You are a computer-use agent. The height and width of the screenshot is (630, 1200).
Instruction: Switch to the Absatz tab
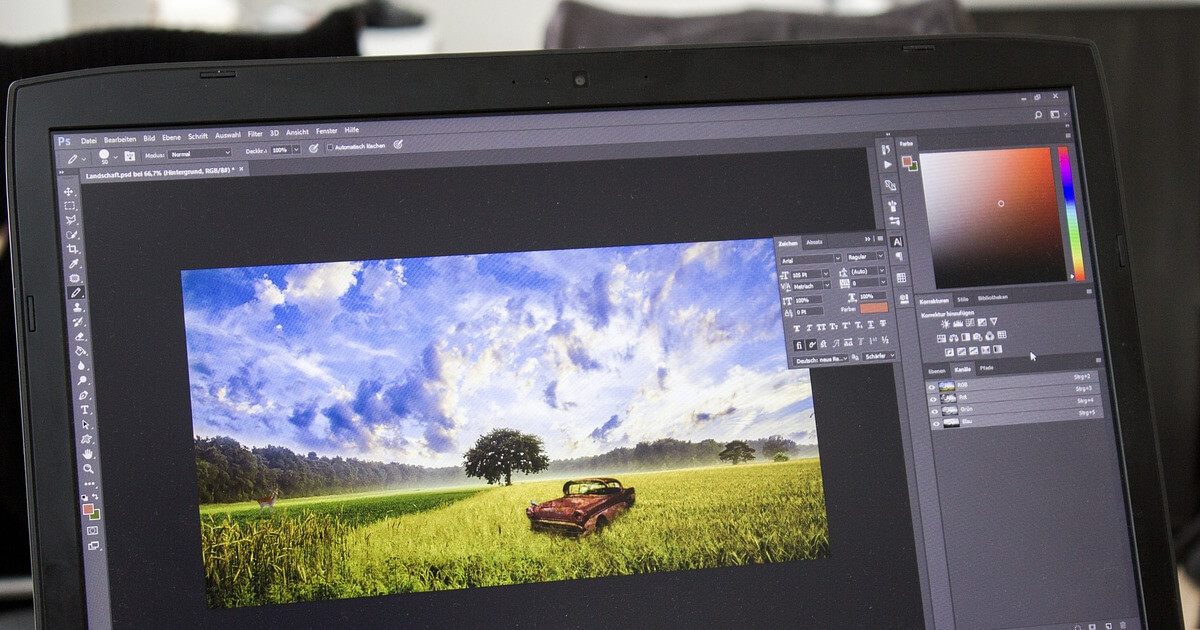[x=815, y=242]
